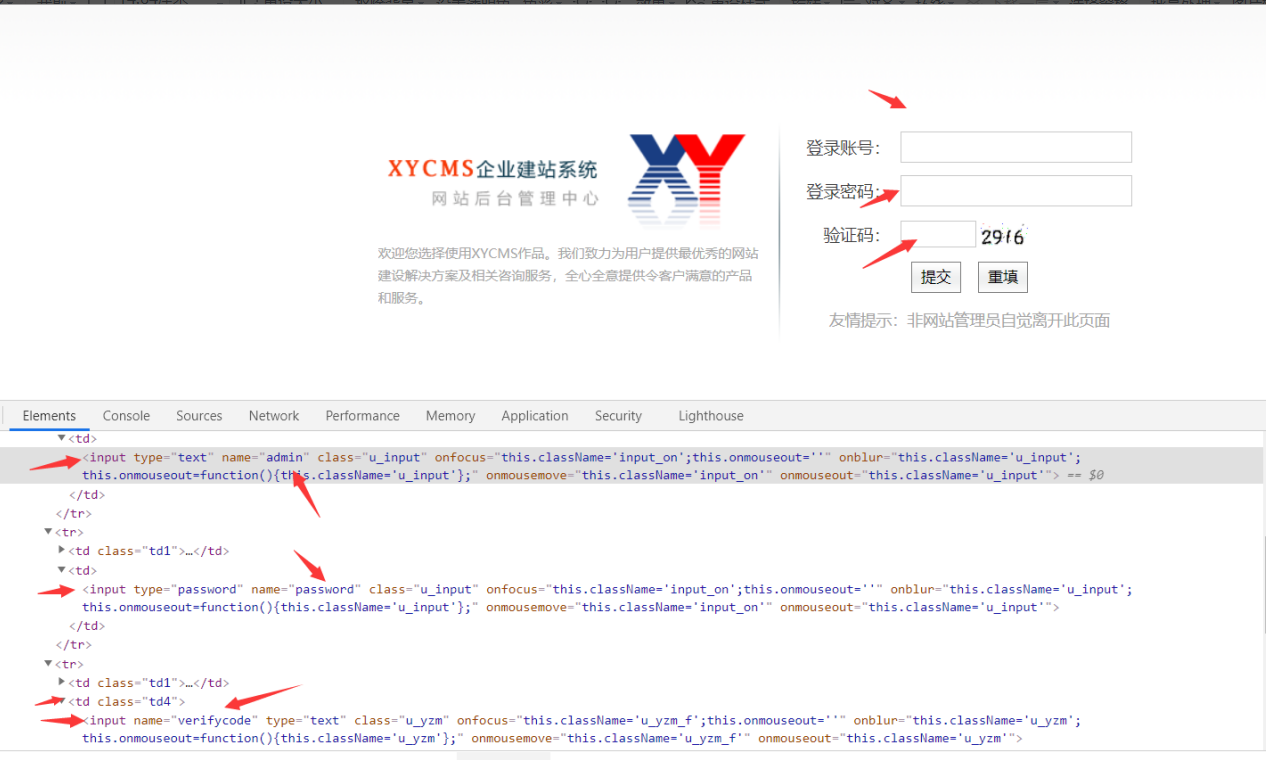Select the input name="verifycode" element row
1266x760 pixels.
tap(632, 729)
